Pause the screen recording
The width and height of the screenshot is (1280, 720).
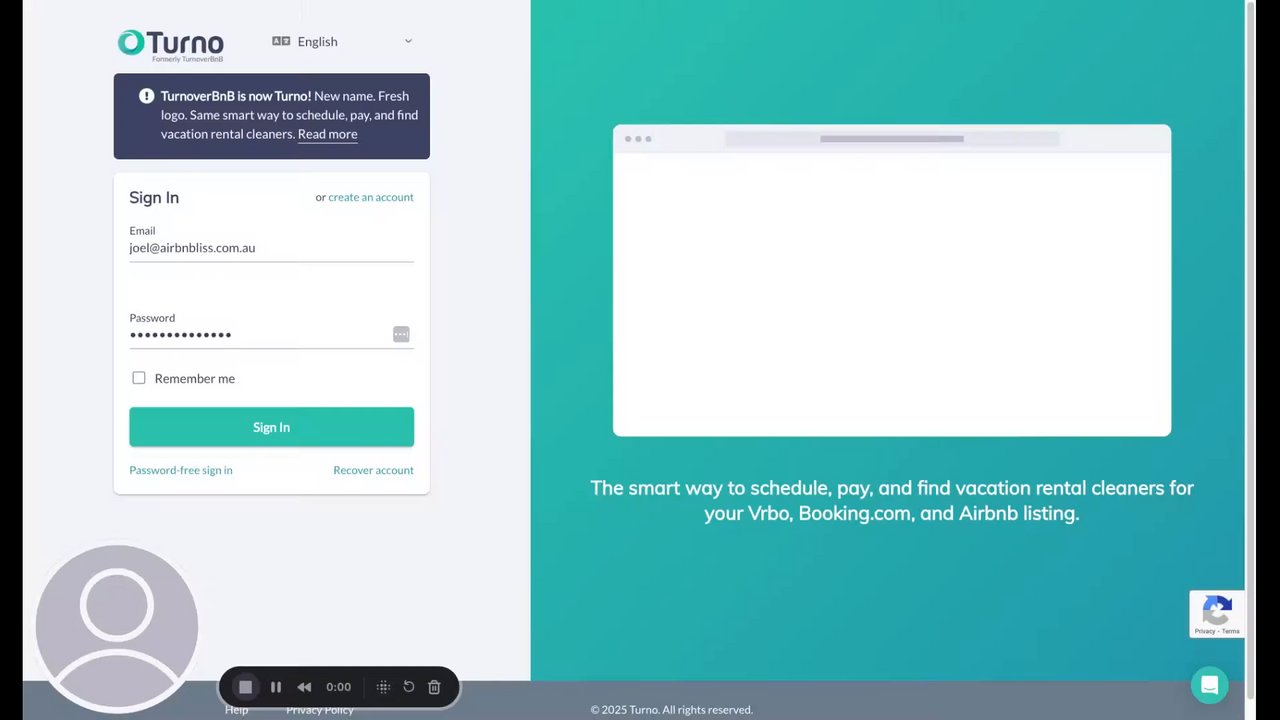276,687
